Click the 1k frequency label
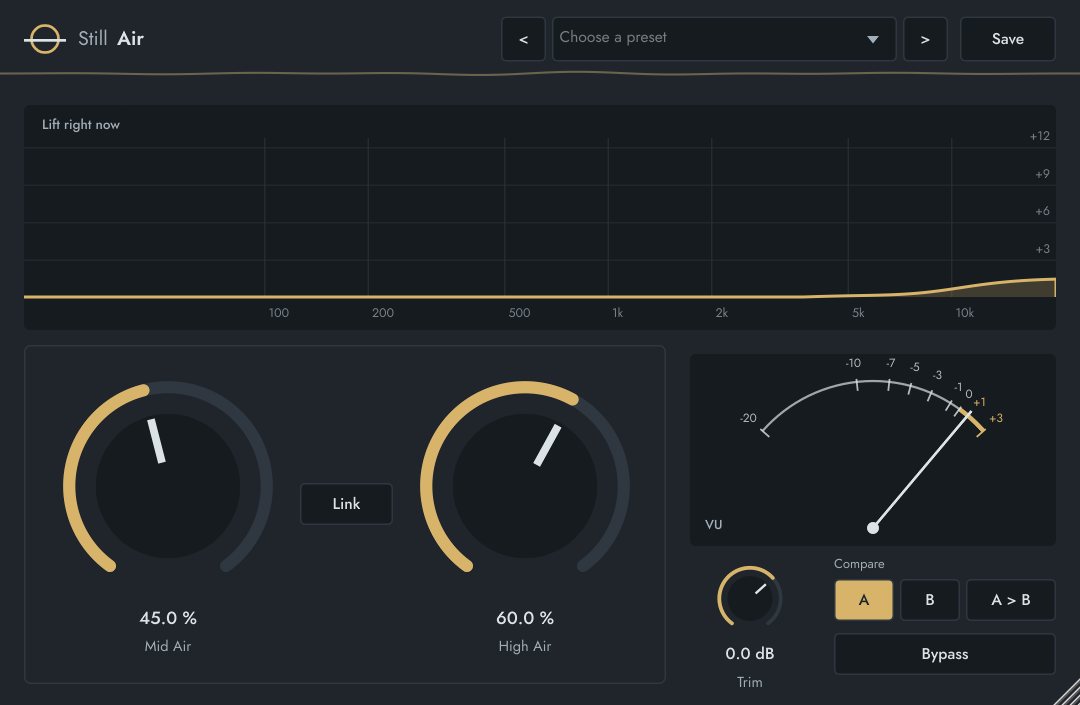The width and height of the screenshot is (1080, 705). [x=617, y=313]
